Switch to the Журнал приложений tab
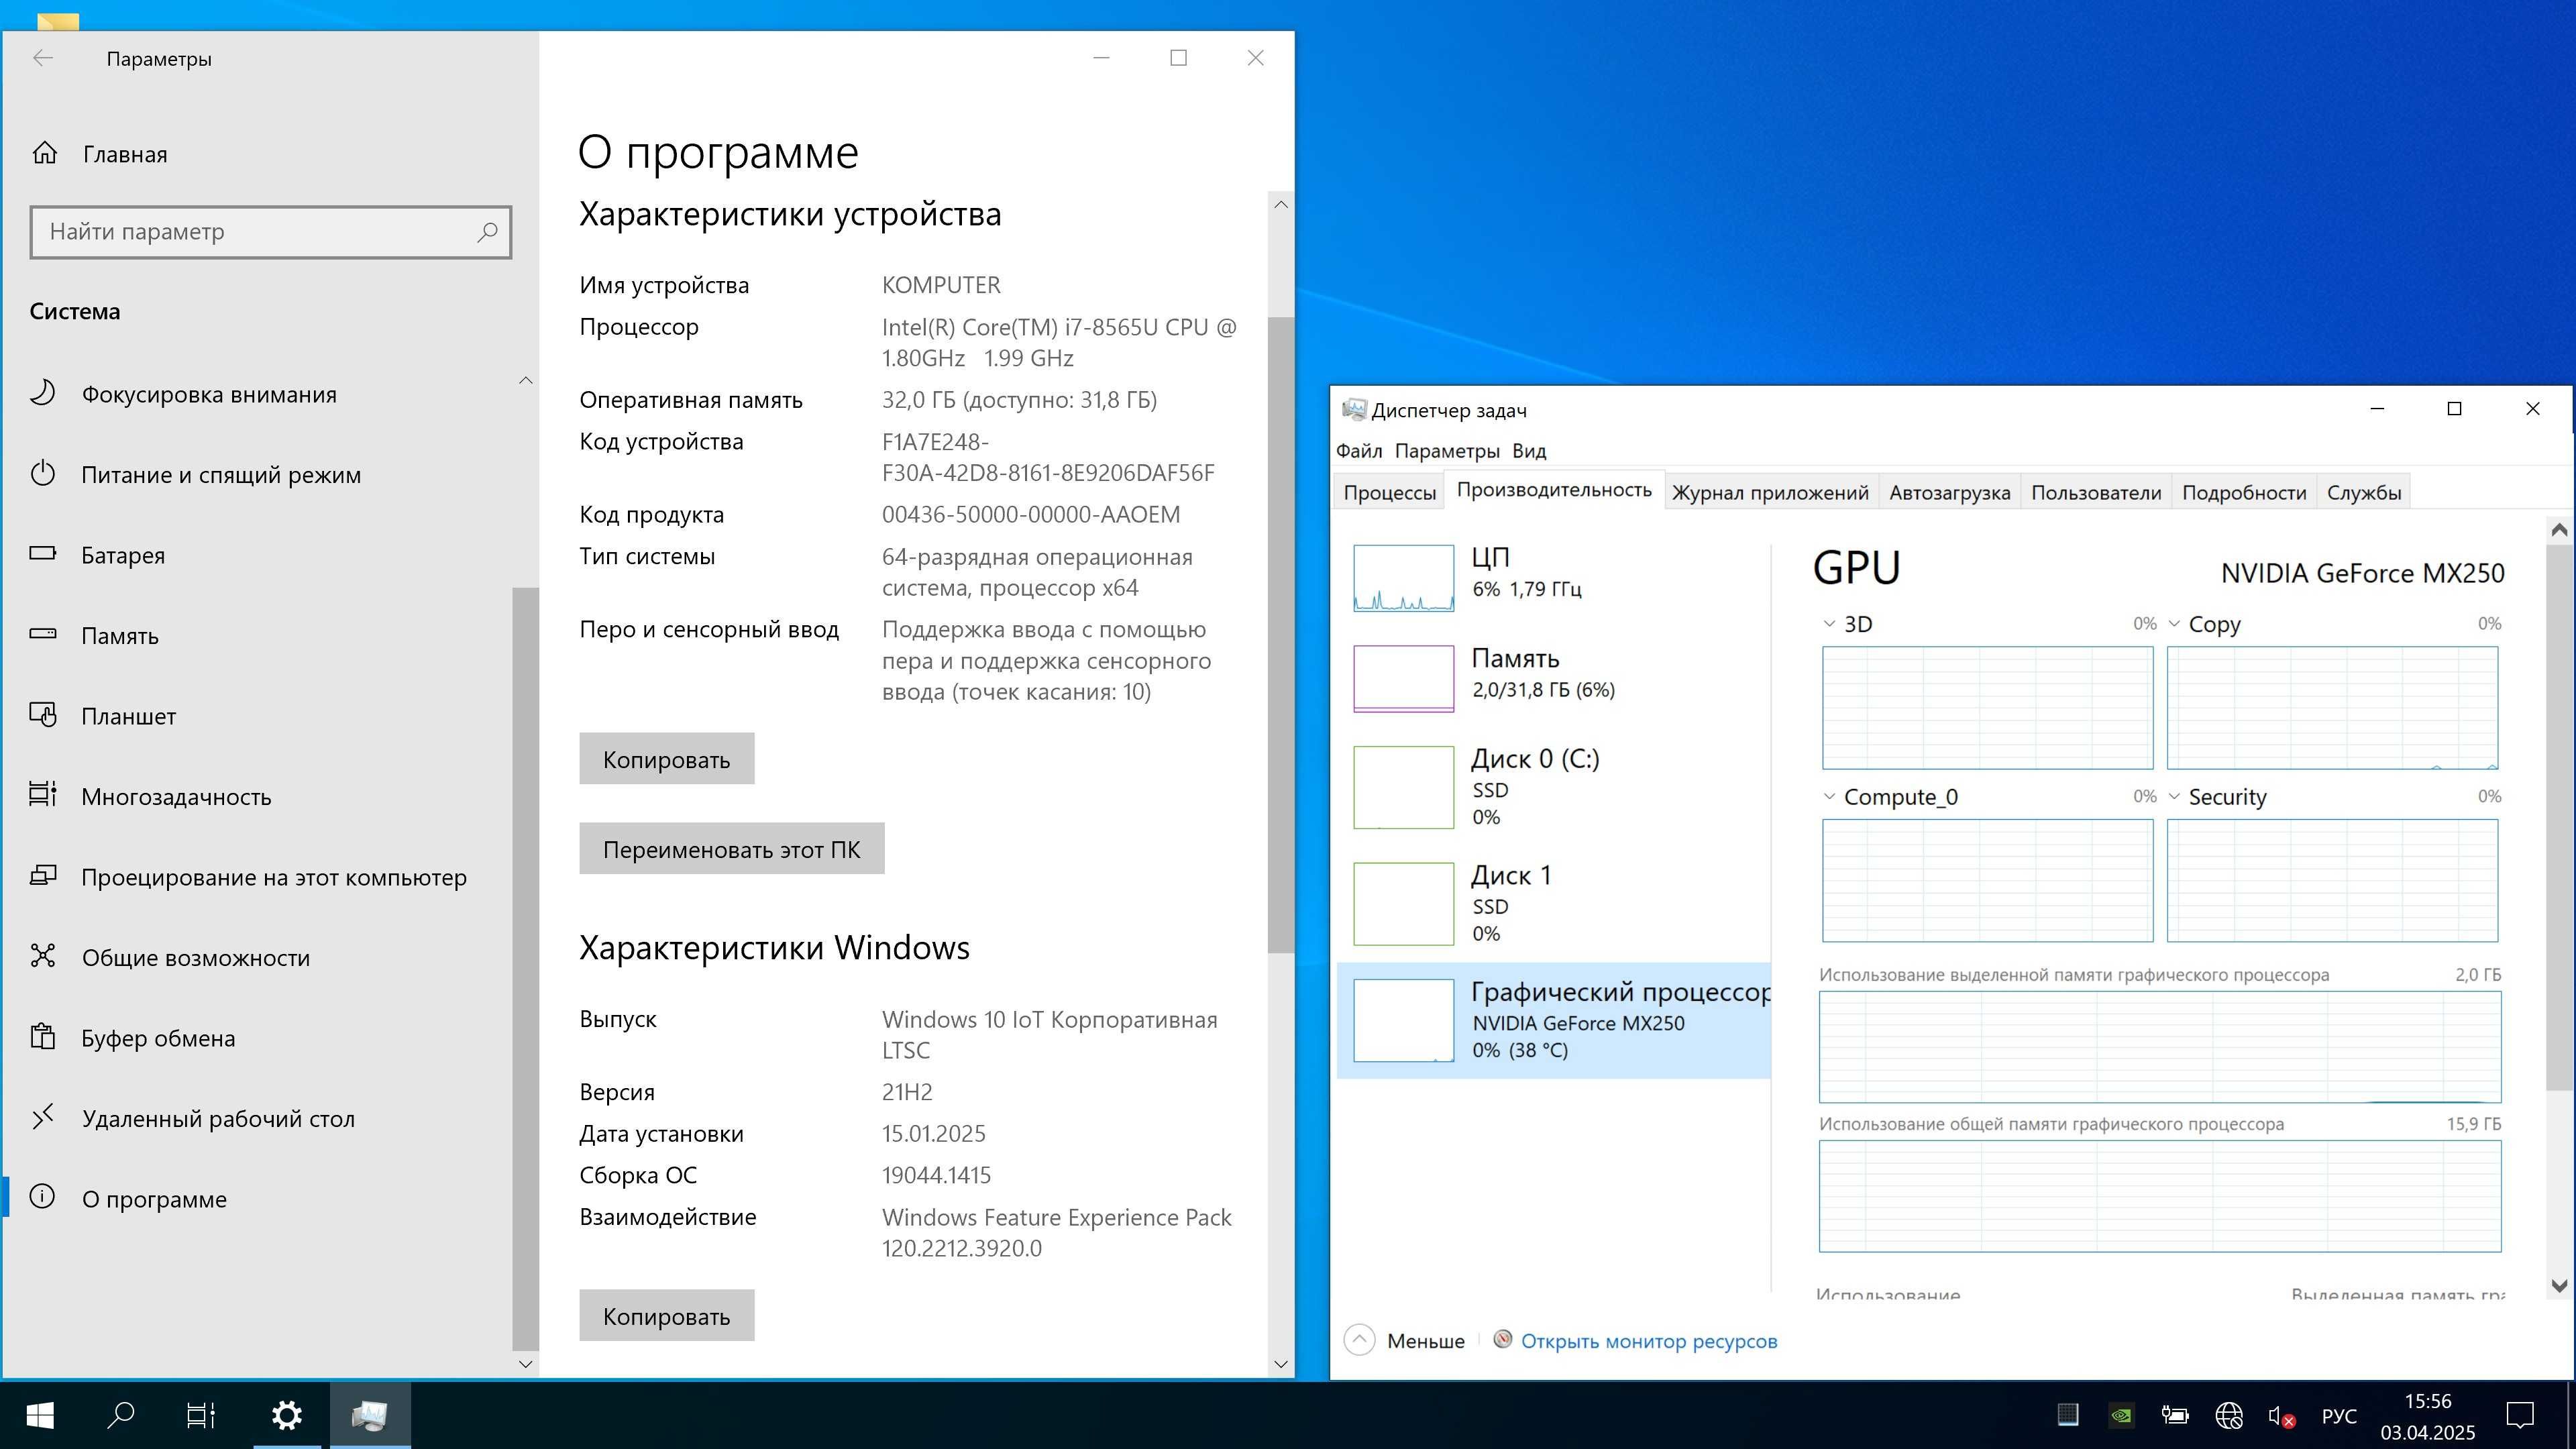Viewport: 2576px width, 1449px height. (x=1770, y=492)
